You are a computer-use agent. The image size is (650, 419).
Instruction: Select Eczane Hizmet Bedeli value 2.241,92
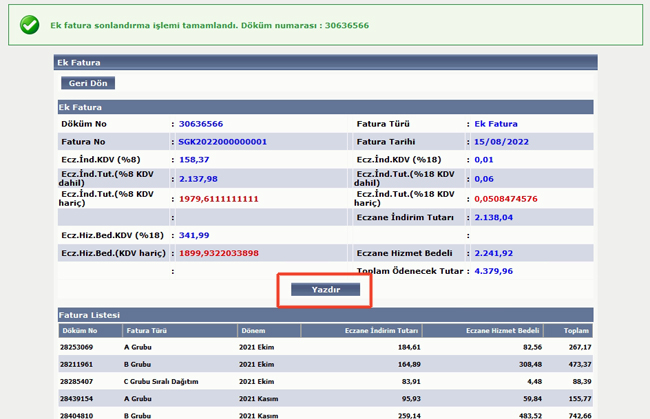(x=493, y=253)
